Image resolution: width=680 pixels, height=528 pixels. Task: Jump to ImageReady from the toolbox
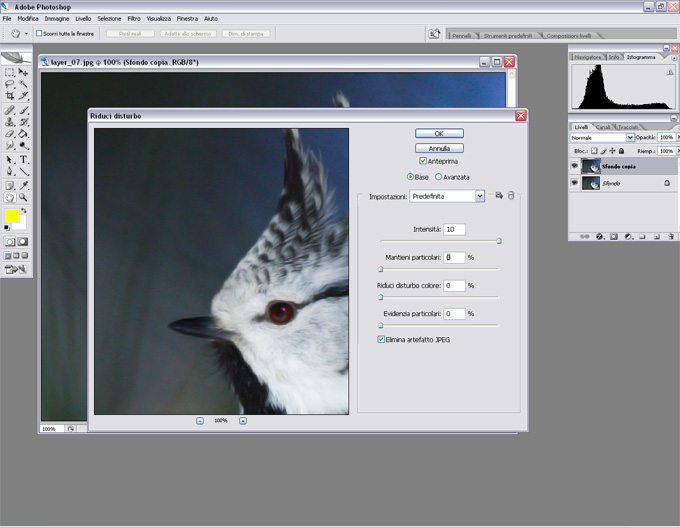tap(16, 269)
